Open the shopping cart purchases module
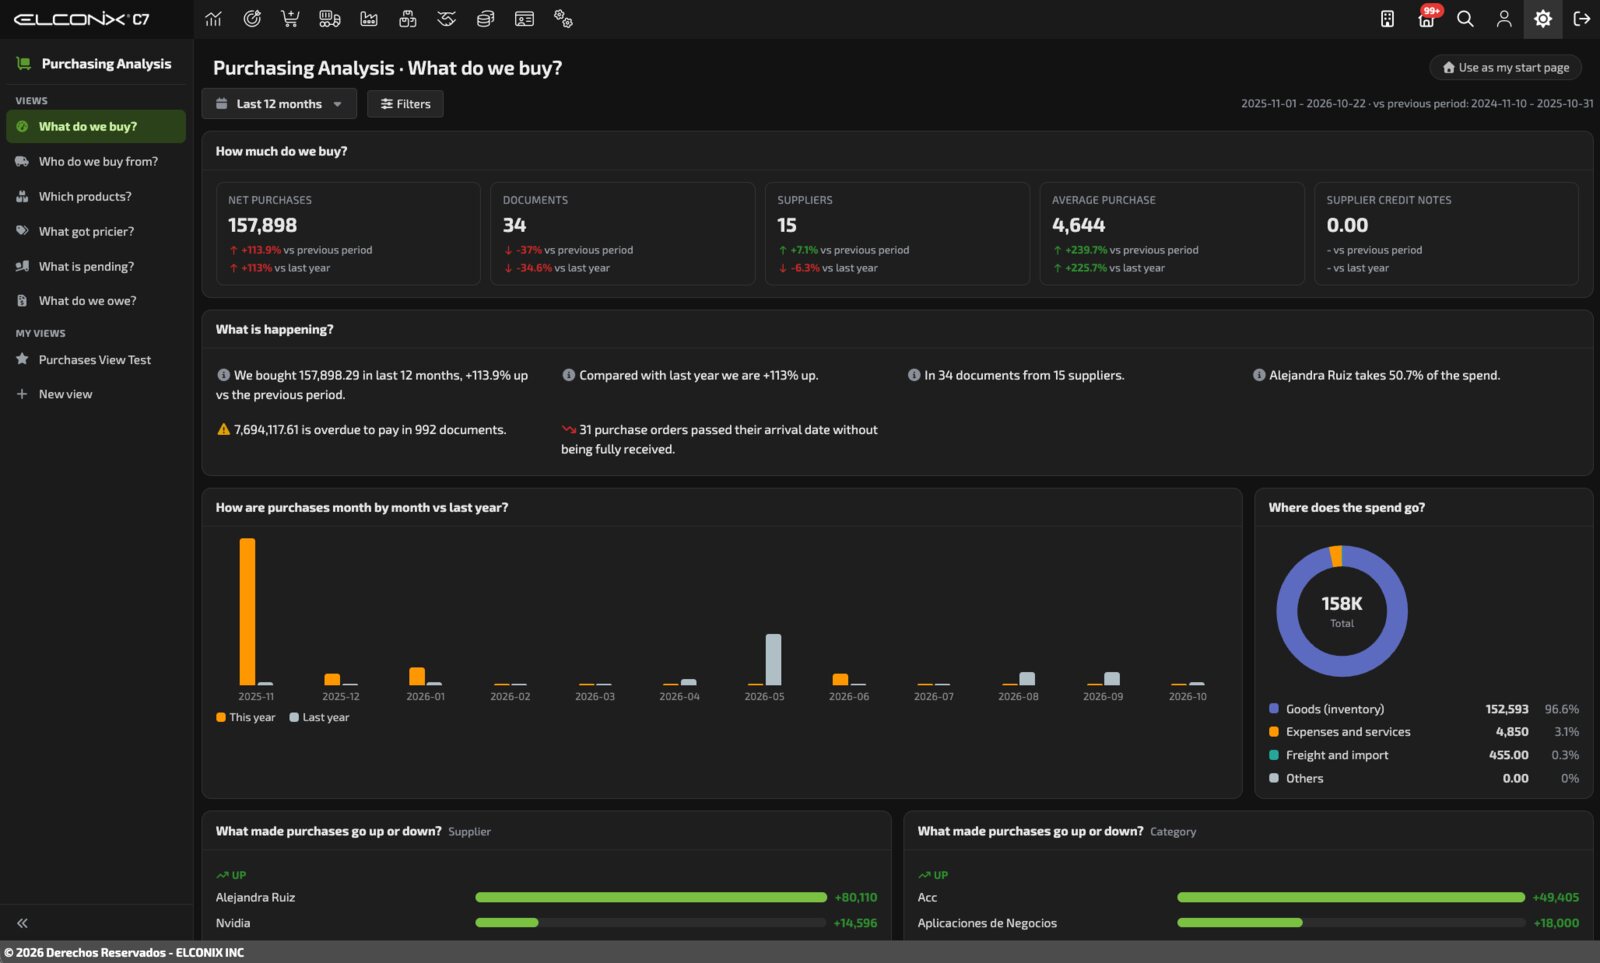 (290, 19)
